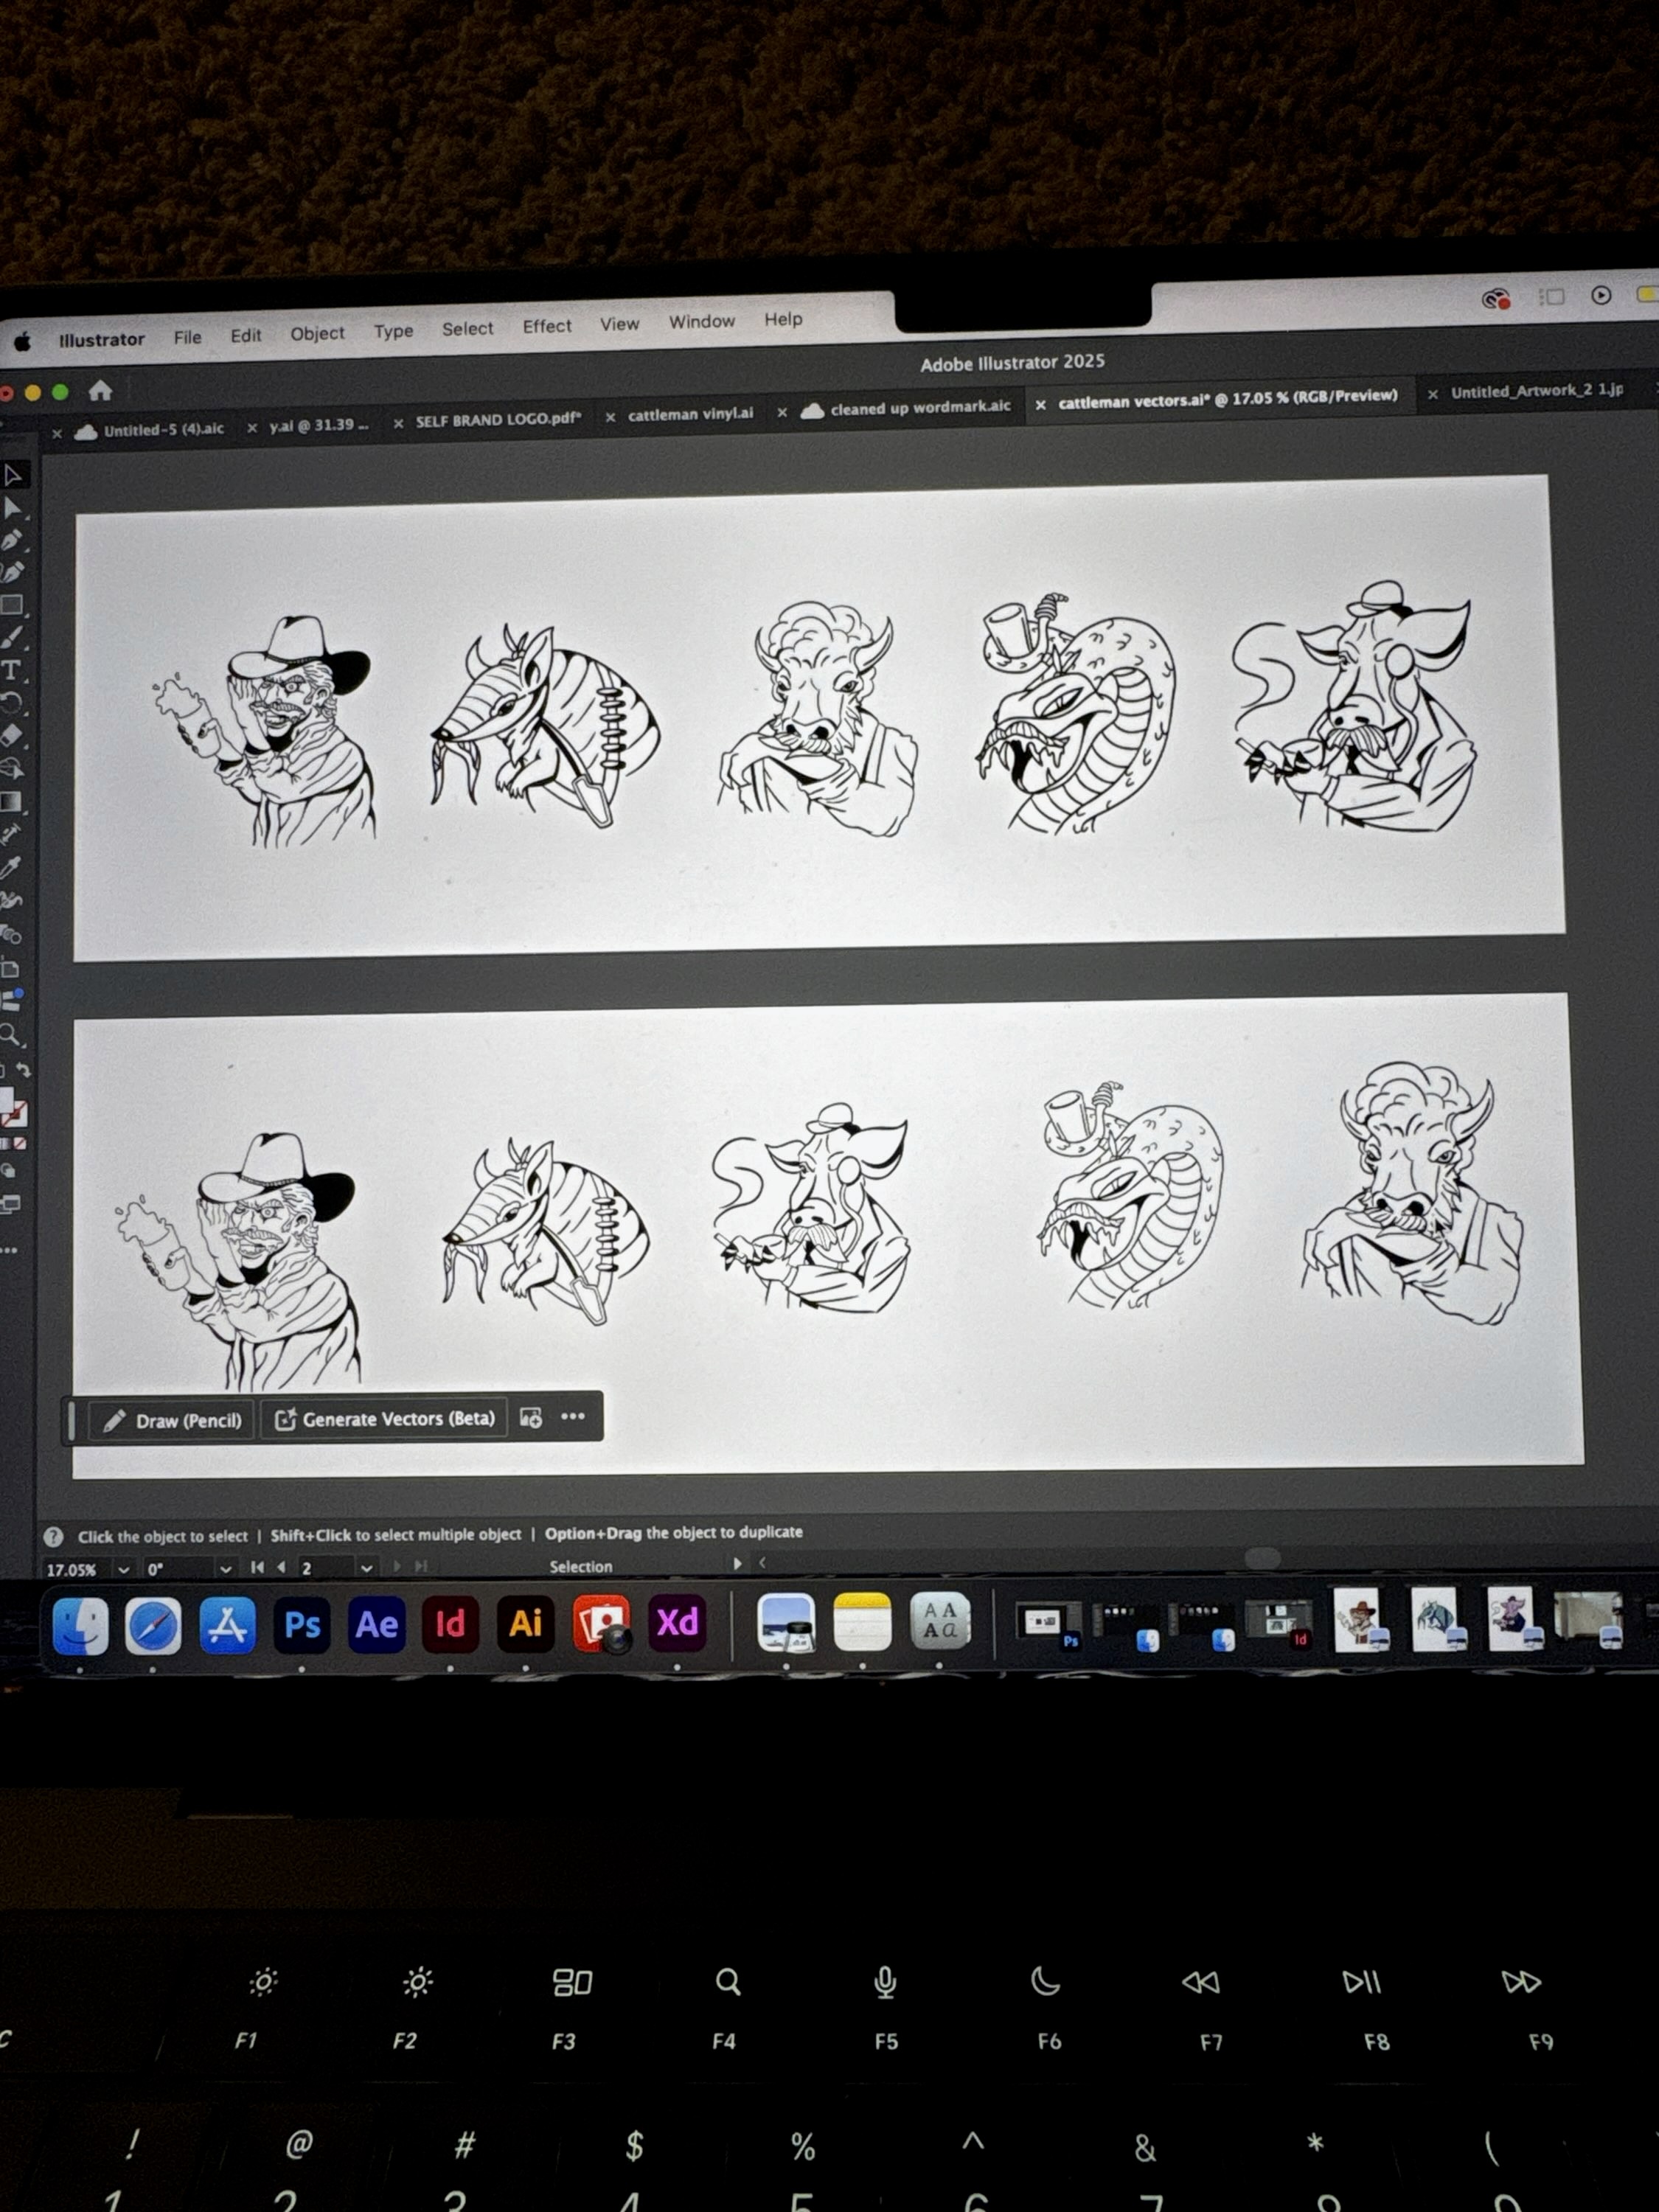Activate the Gradient tool

tap(11, 802)
